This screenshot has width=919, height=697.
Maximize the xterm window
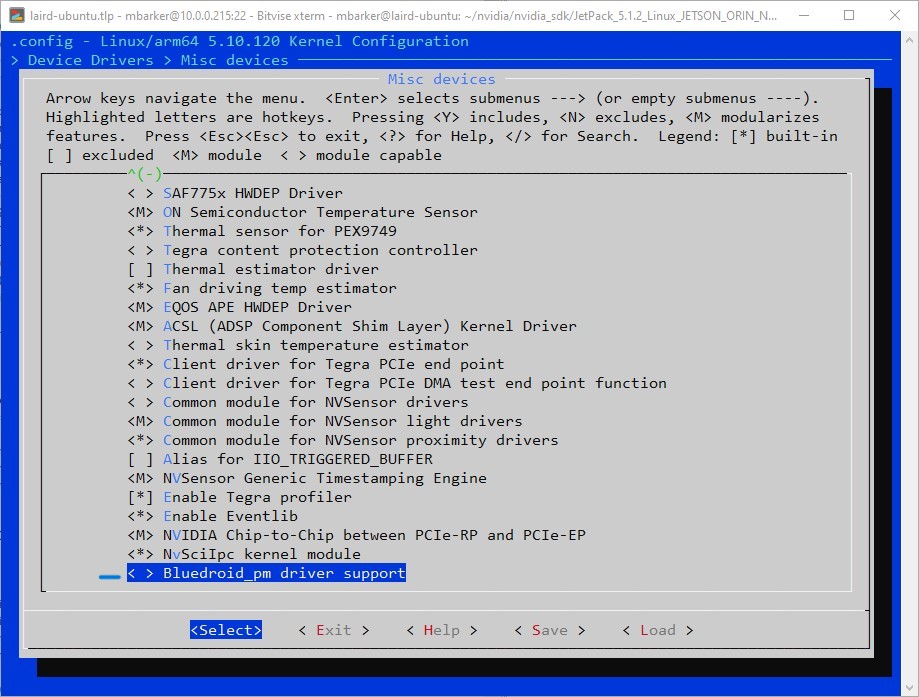click(849, 15)
